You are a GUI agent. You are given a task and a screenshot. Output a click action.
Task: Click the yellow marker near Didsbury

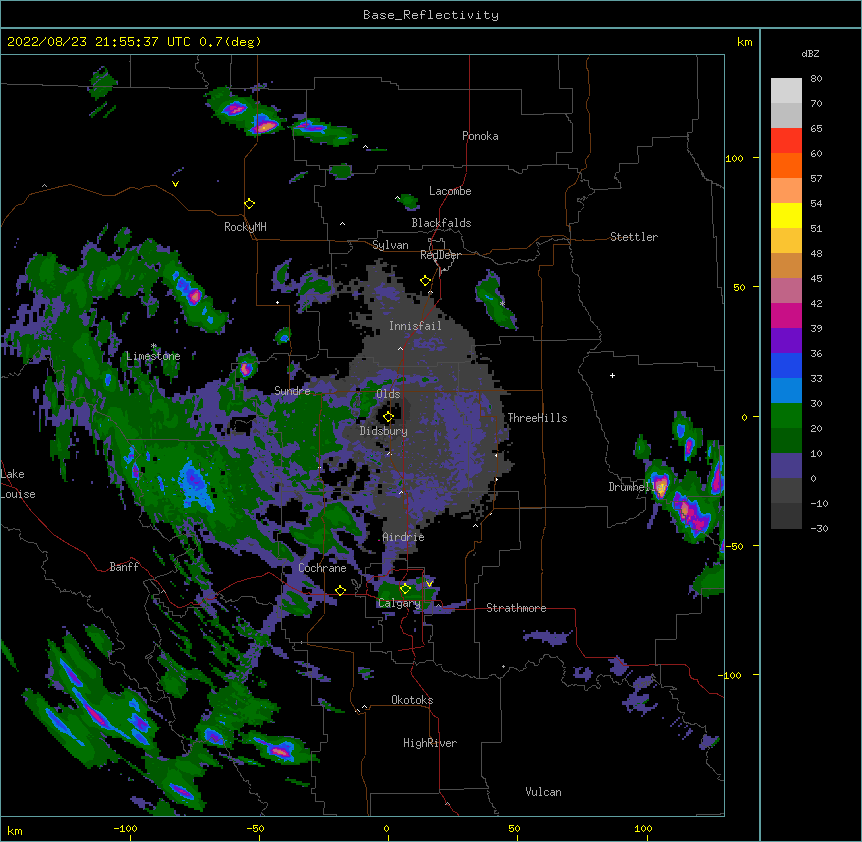coord(388,417)
